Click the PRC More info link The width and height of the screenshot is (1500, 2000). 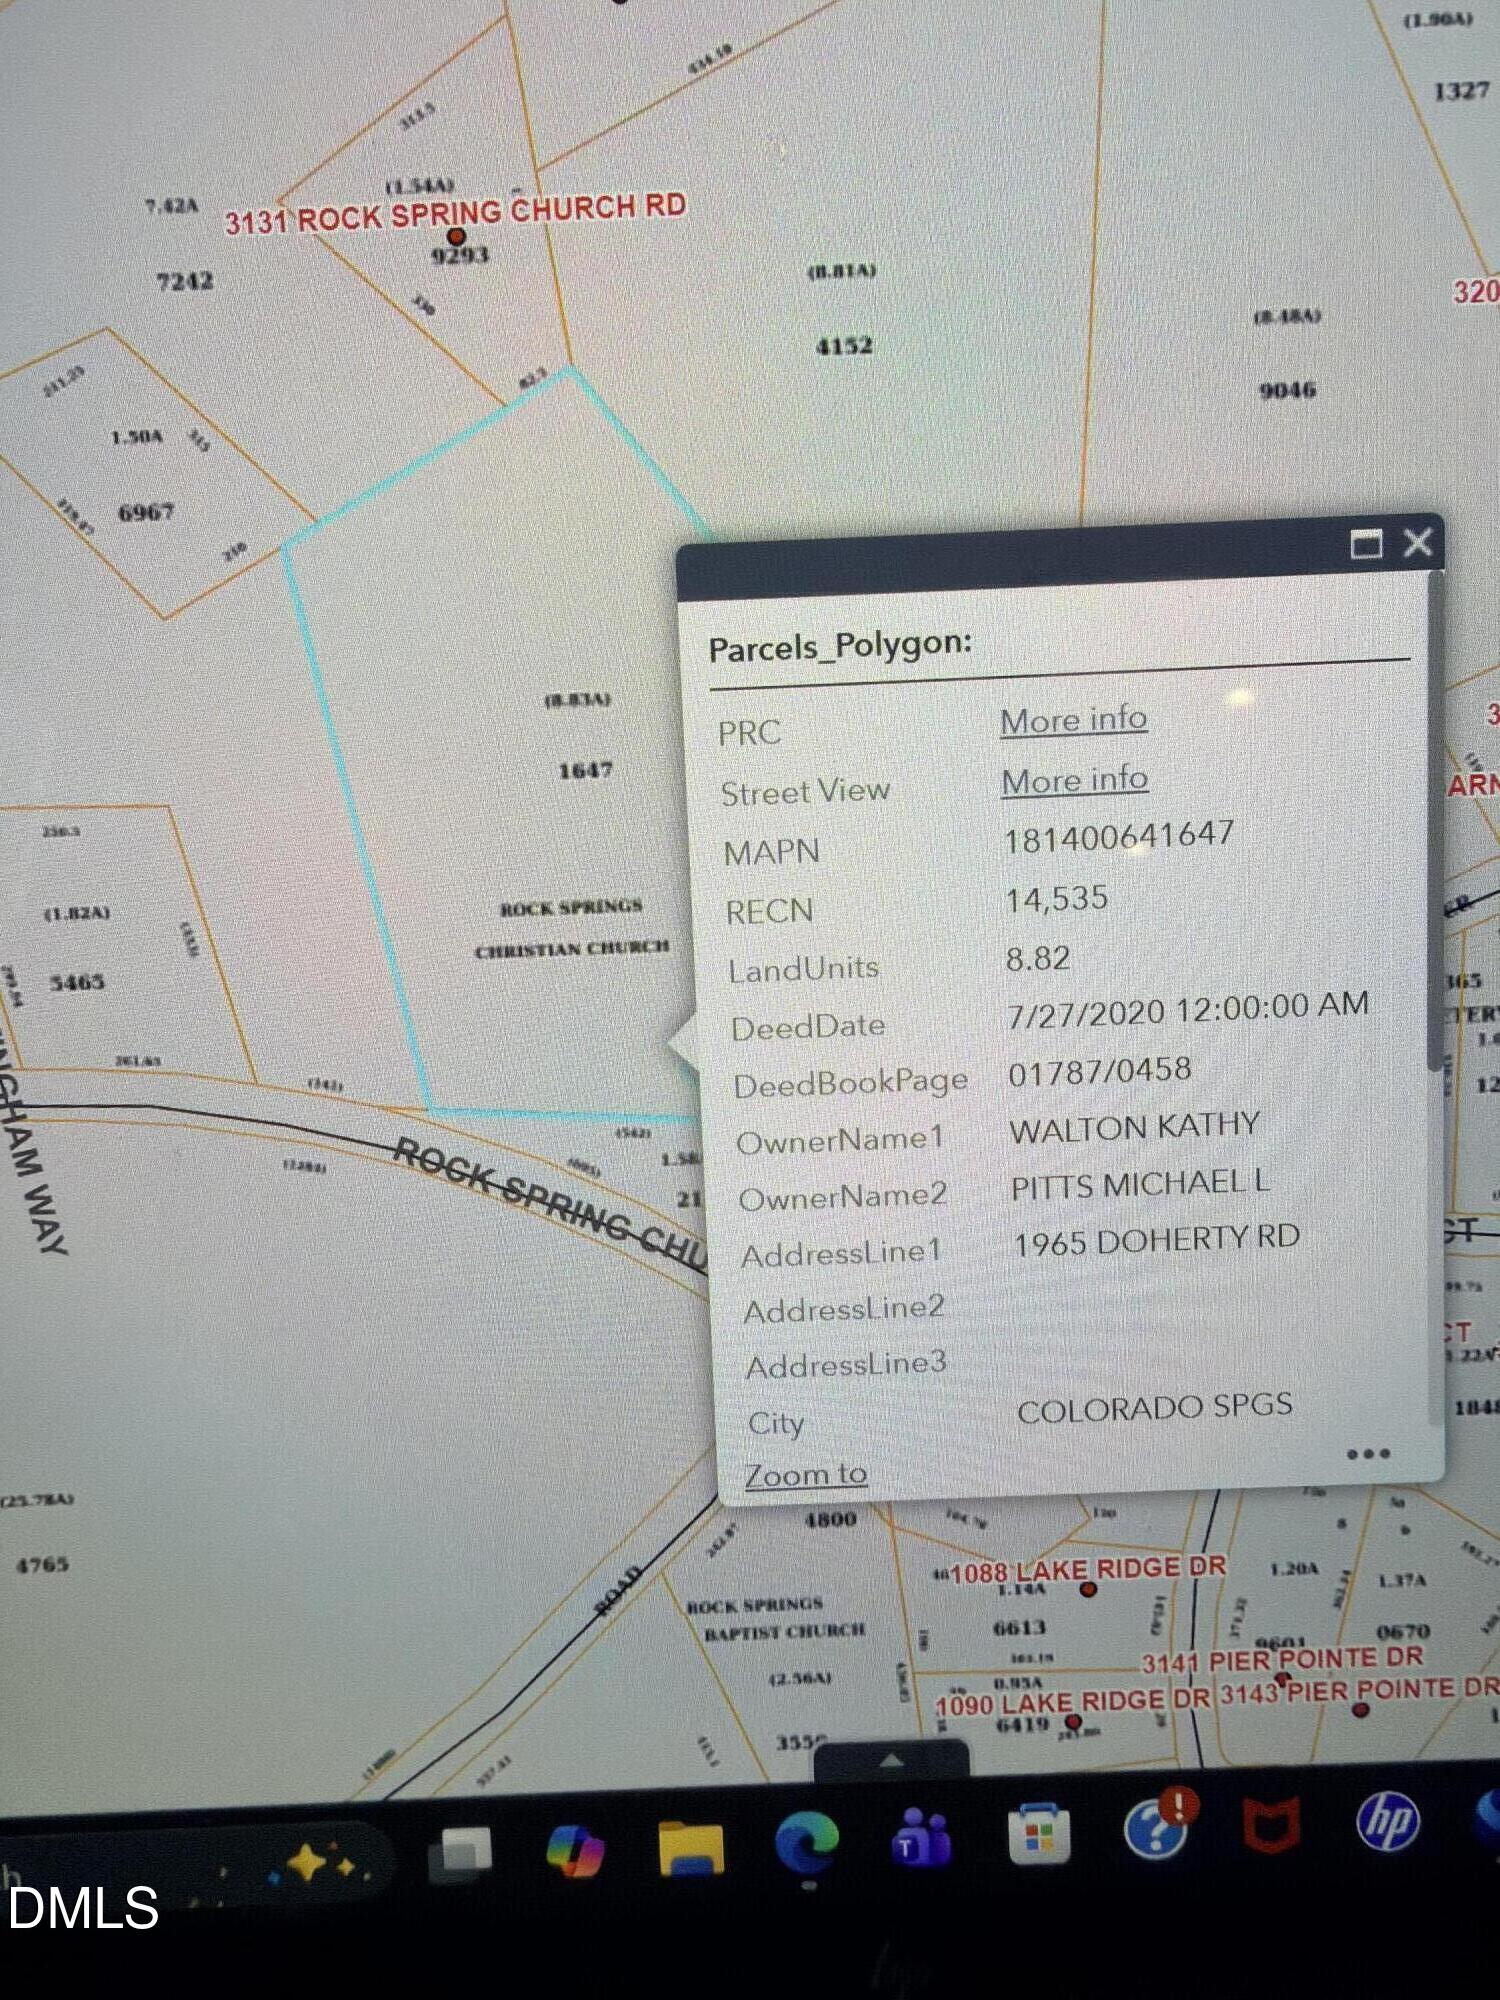coord(1073,720)
